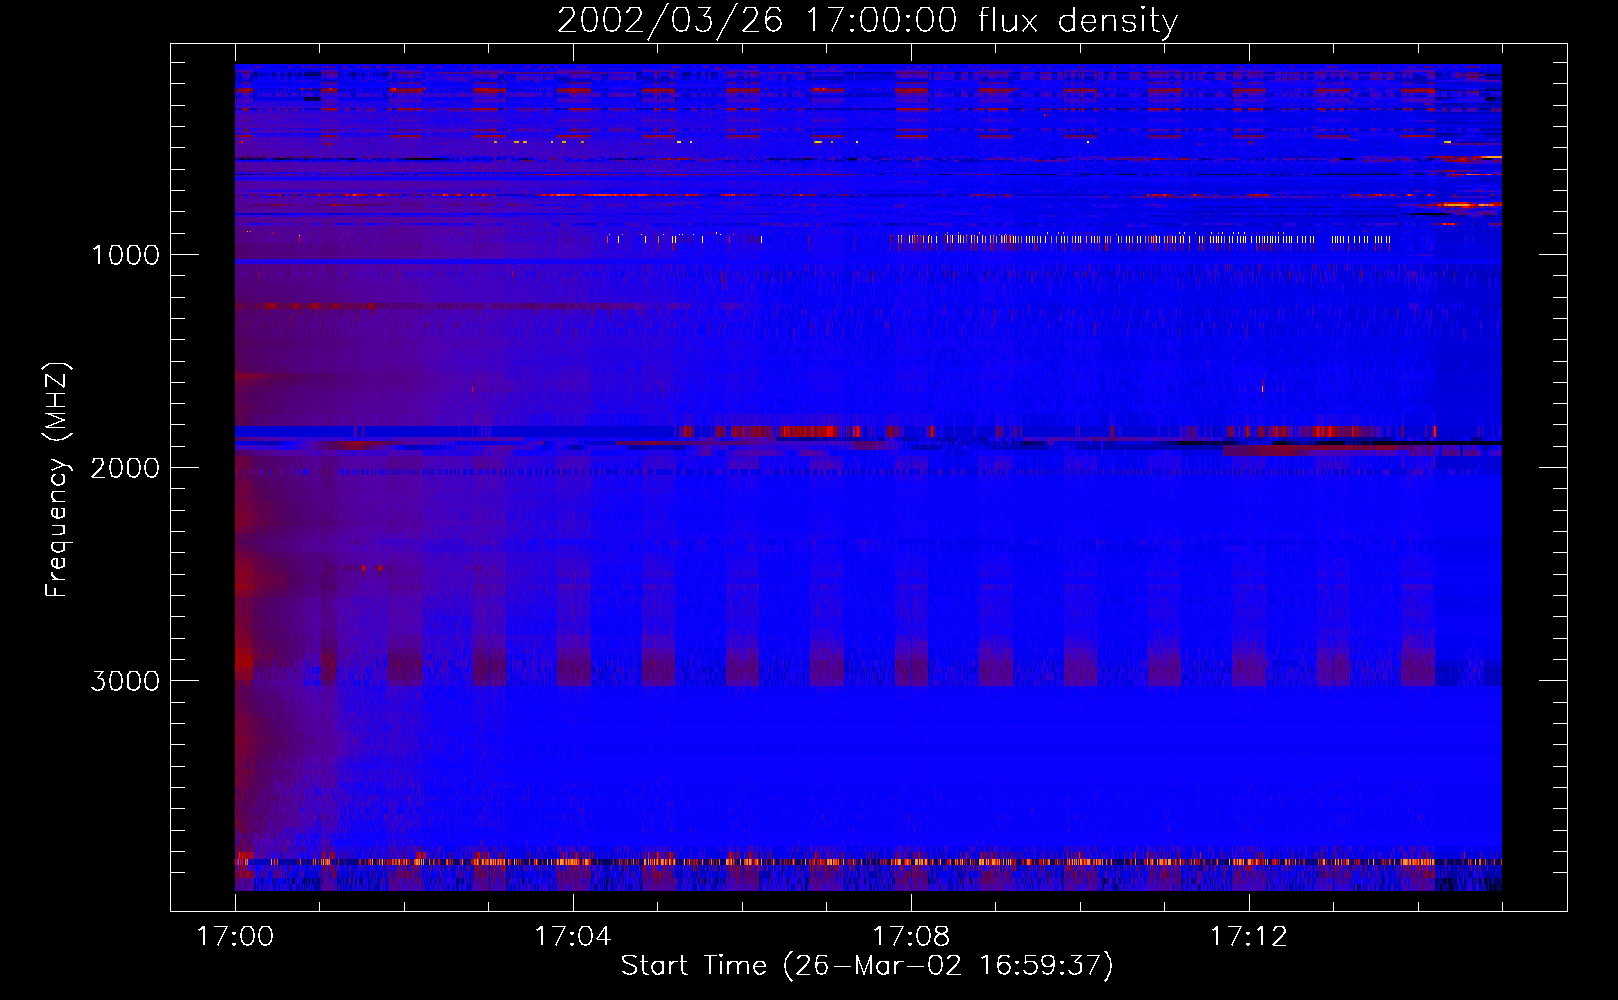Image resolution: width=1618 pixels, height=1000 pixels.
Task: Click the 17:08 time tick label
Action: [911, 937]
